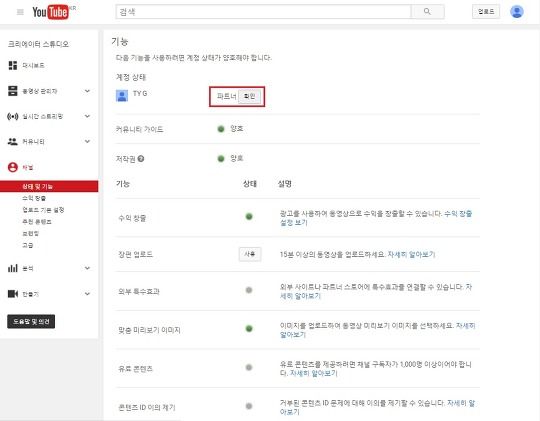Open the hamburger guide menu icon
Viewport: 540px width, 421px height.
[x=20, y=12]
